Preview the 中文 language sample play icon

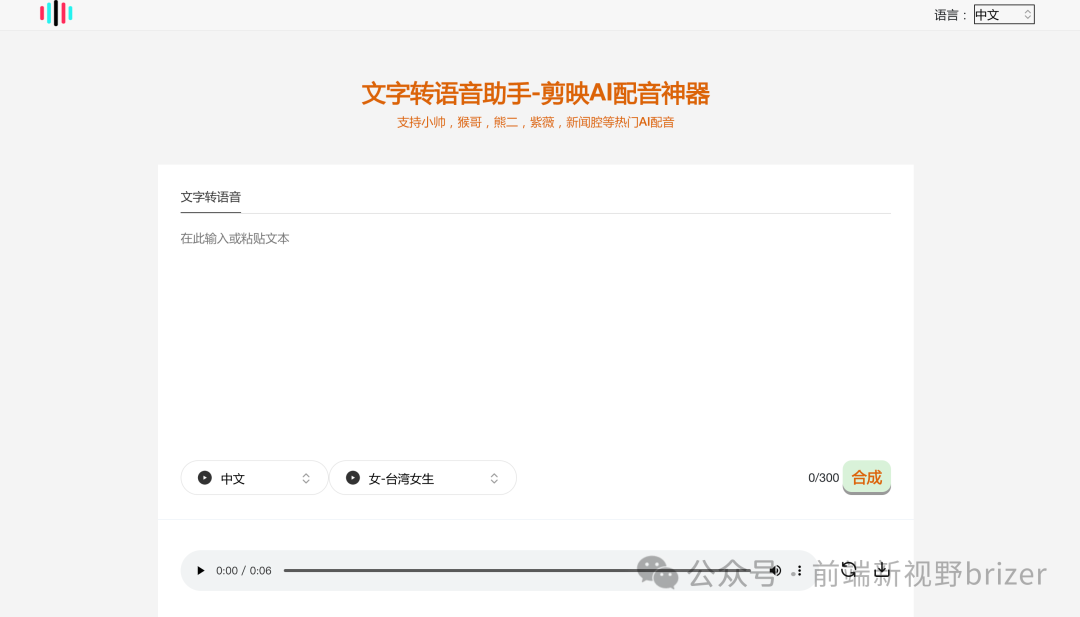coord(205,478)
